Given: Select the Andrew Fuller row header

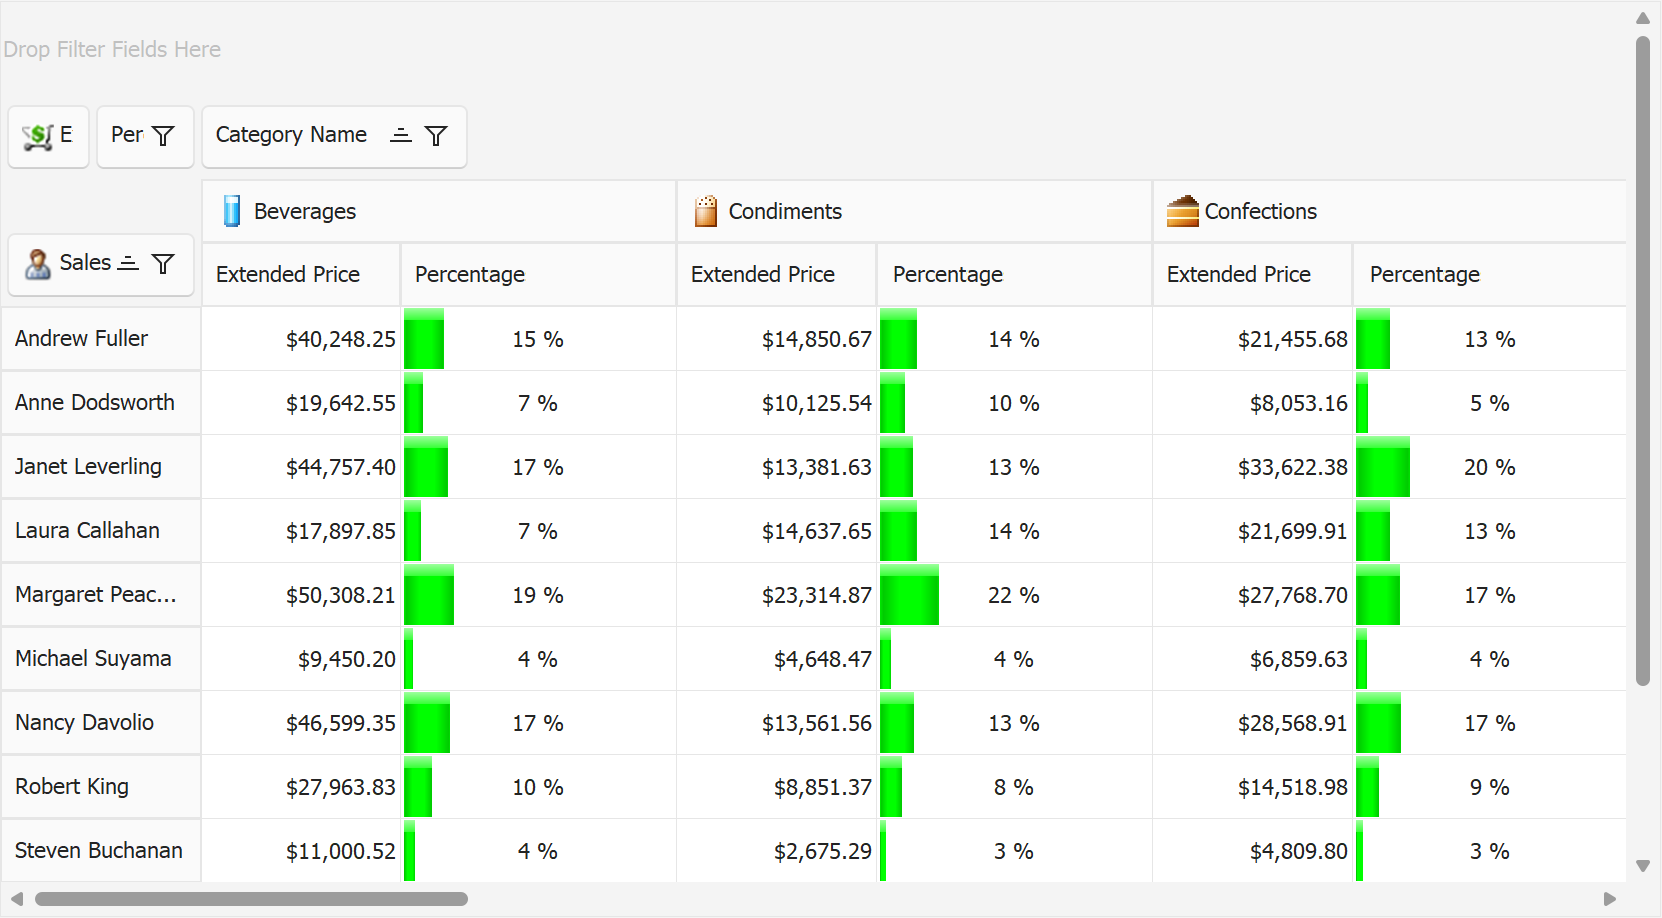Looking at the screenshot, I should pyautogui.click(x=82, y=339).
